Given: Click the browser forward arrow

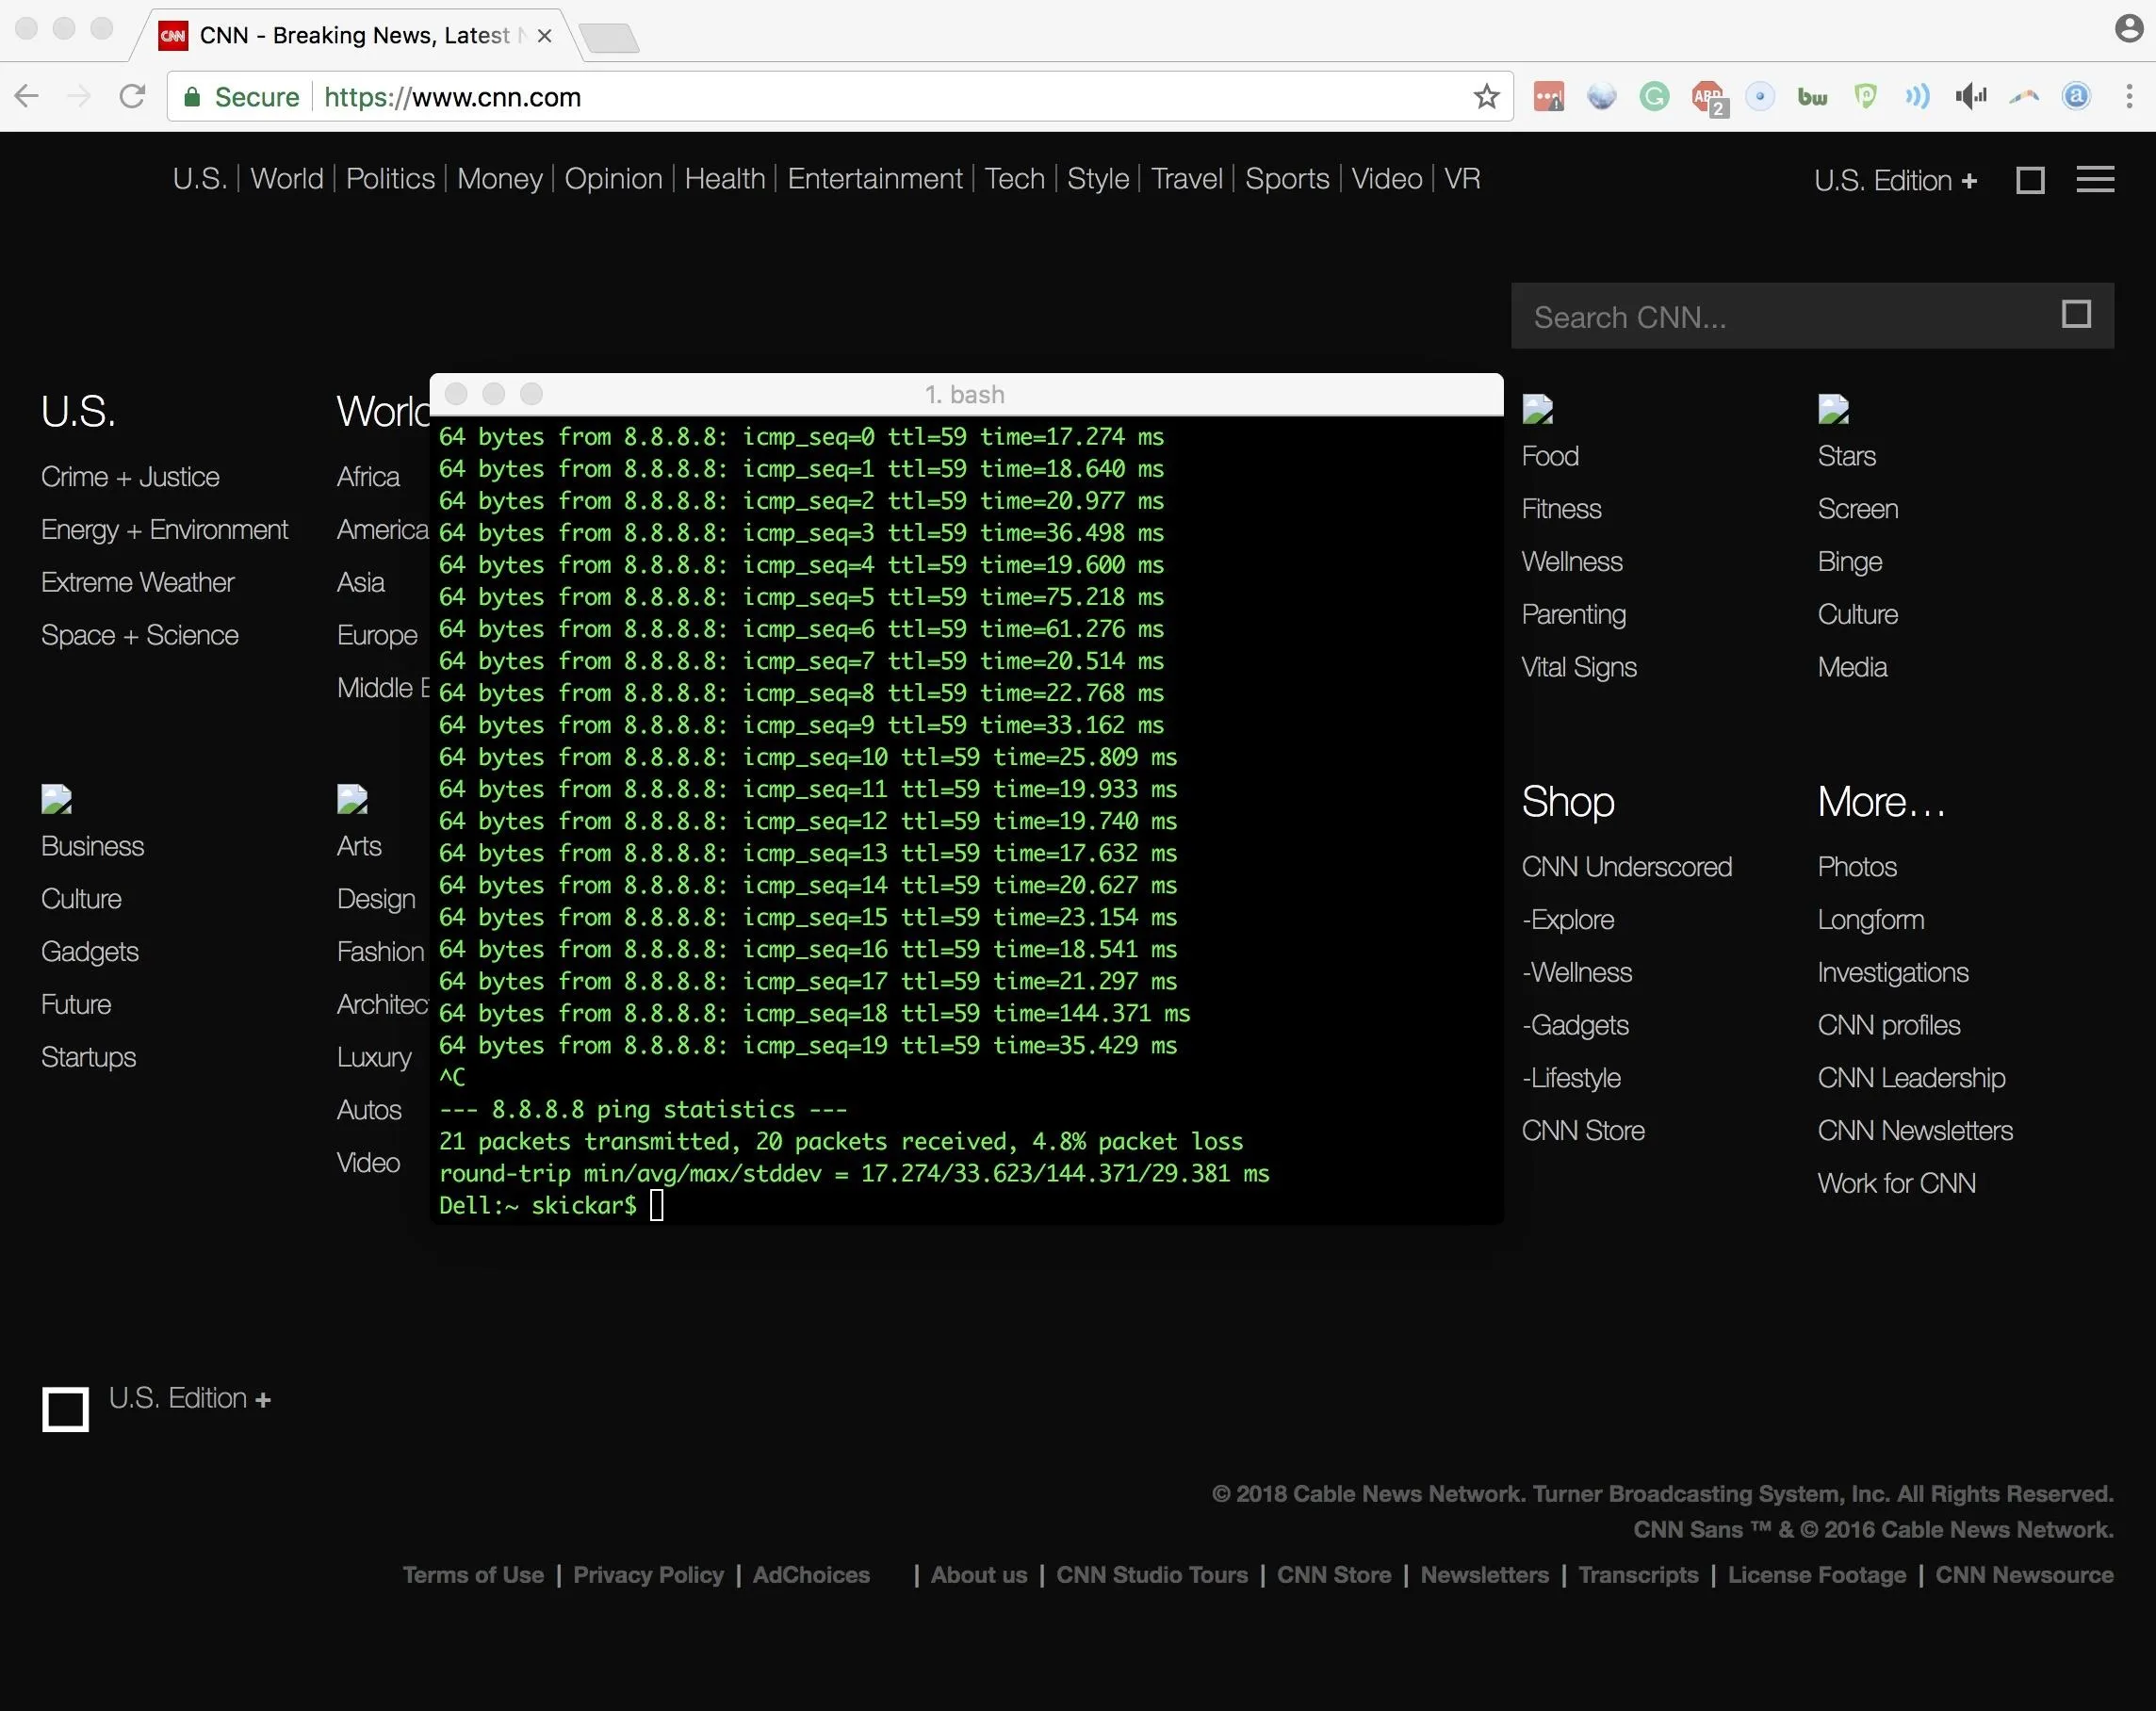Looking at the screenshot, I should point(78,97).
